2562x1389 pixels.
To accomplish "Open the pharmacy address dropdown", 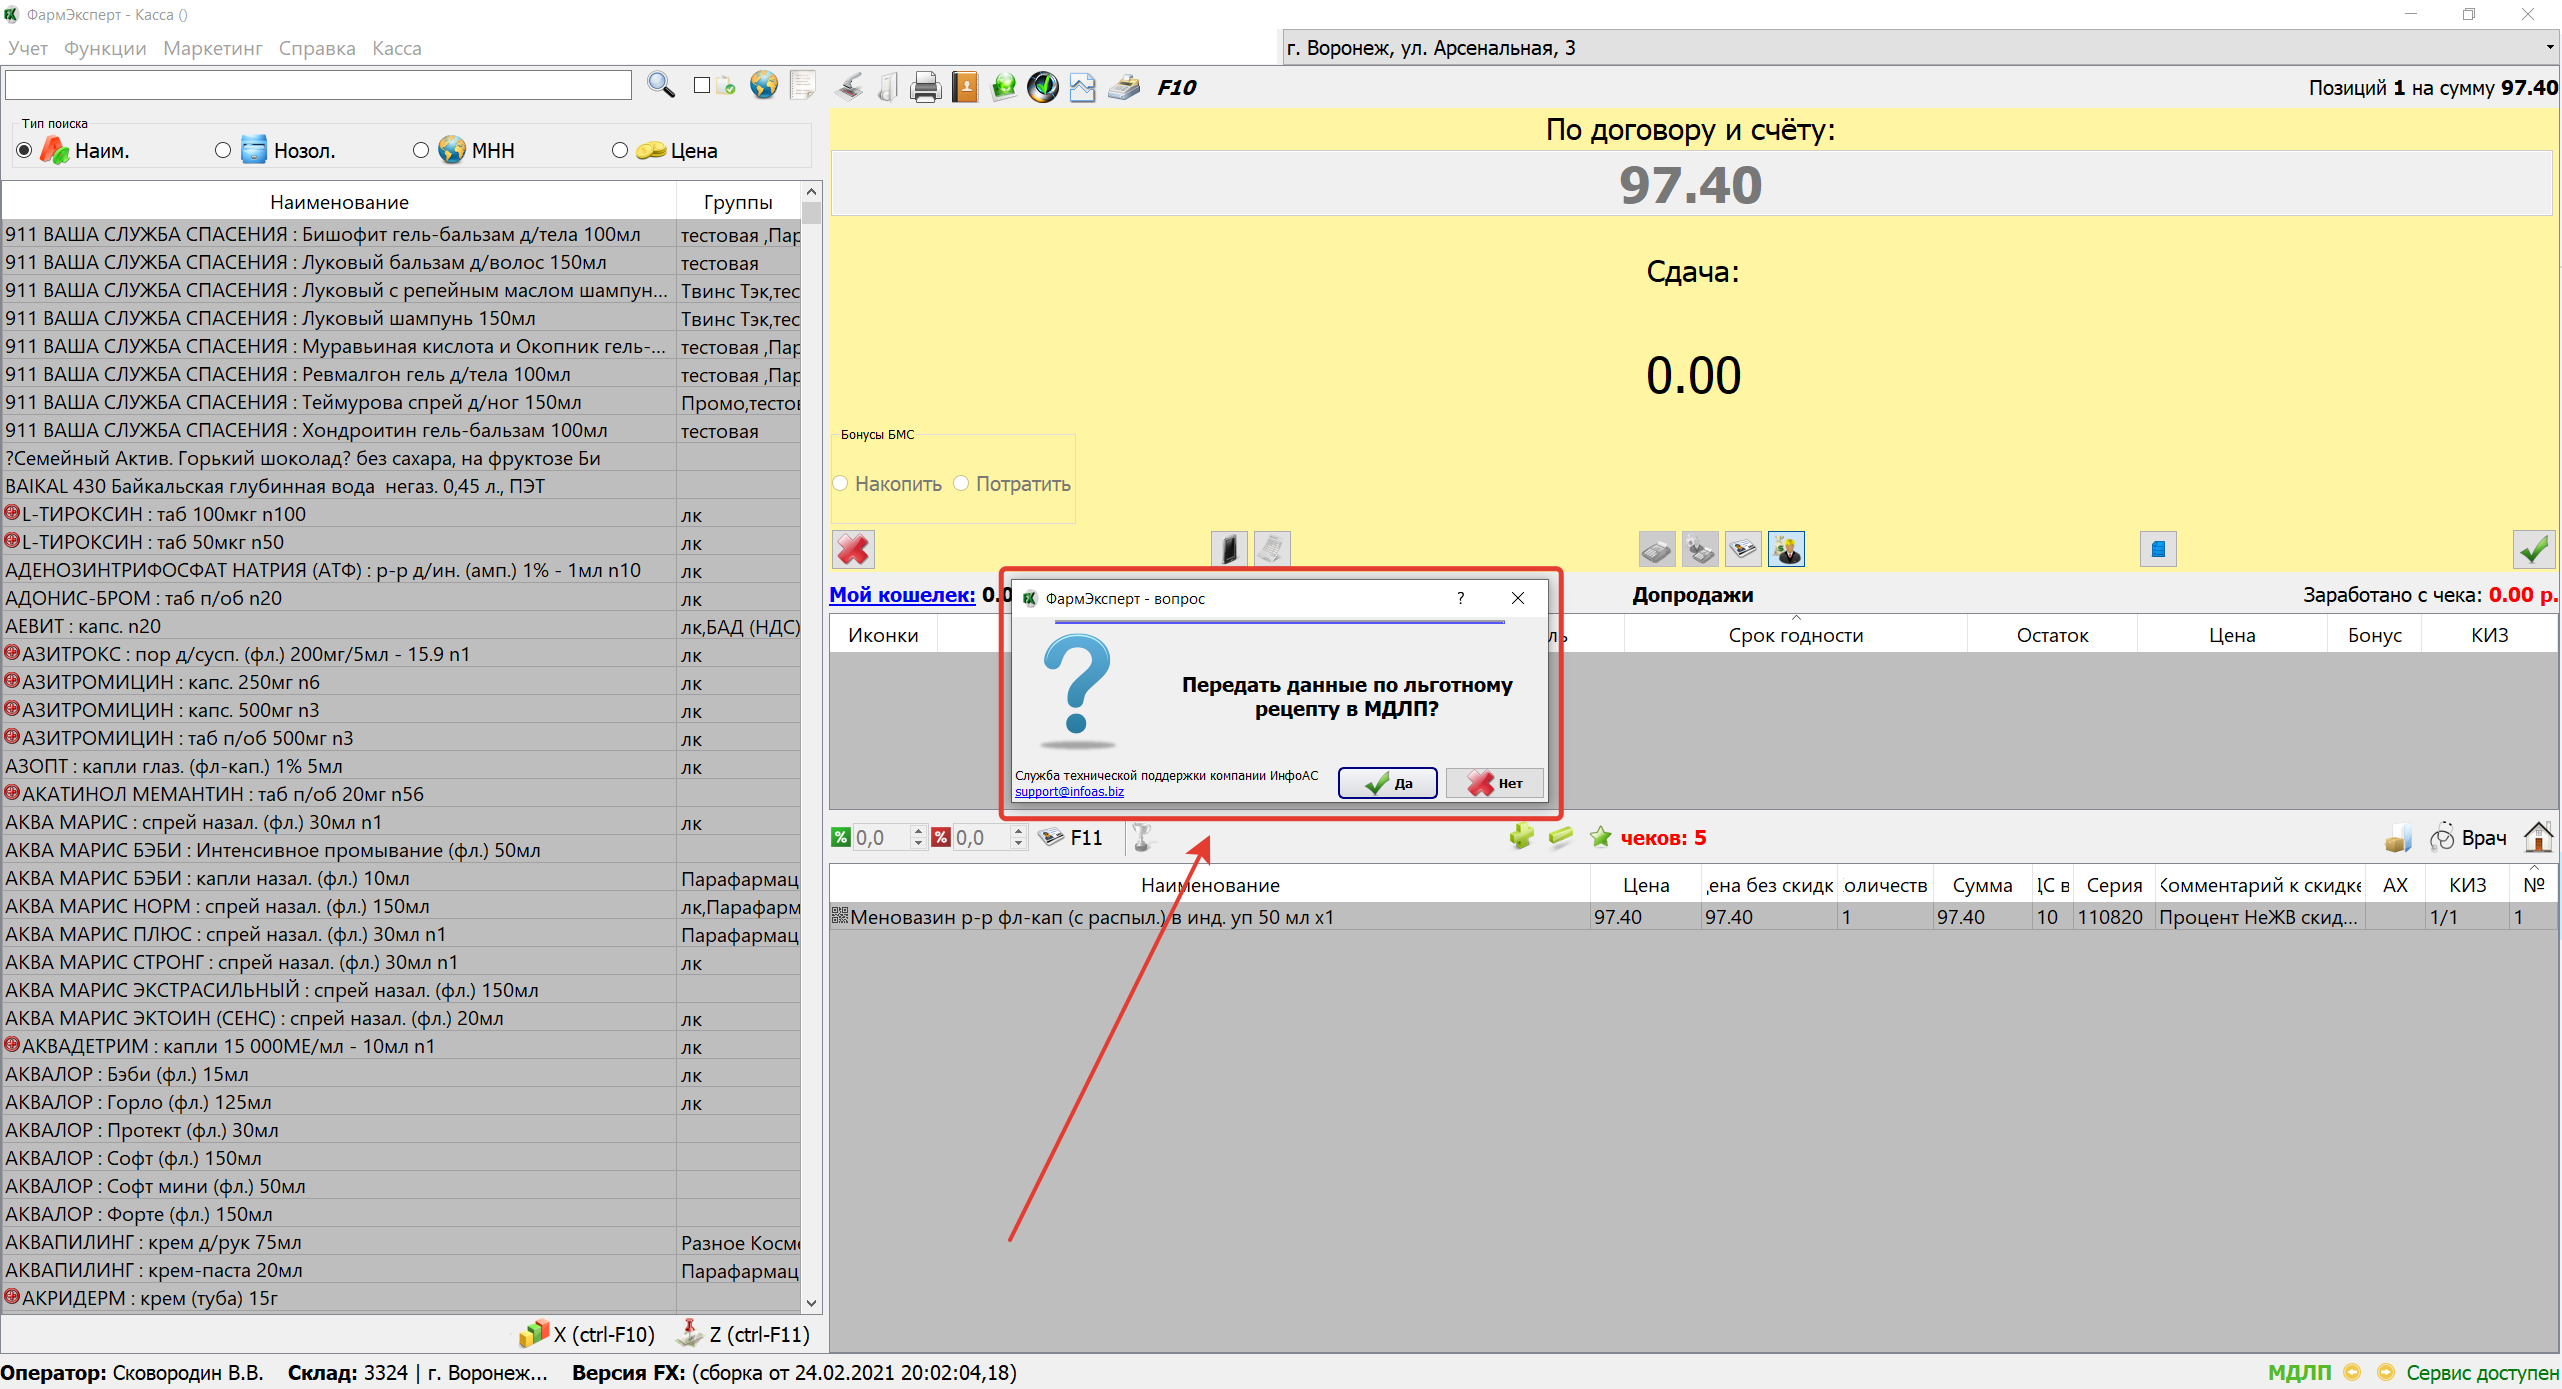I will click(2549, 47).
